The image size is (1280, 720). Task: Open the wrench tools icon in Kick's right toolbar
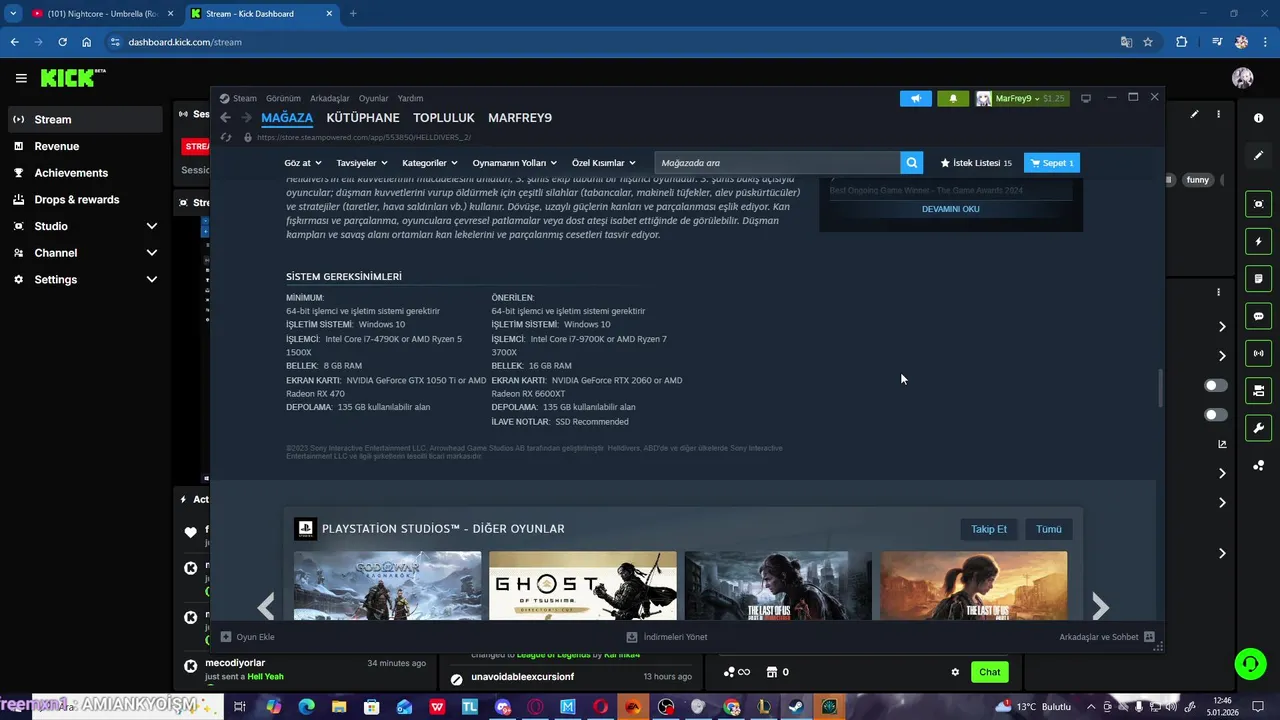point(1258,428)
